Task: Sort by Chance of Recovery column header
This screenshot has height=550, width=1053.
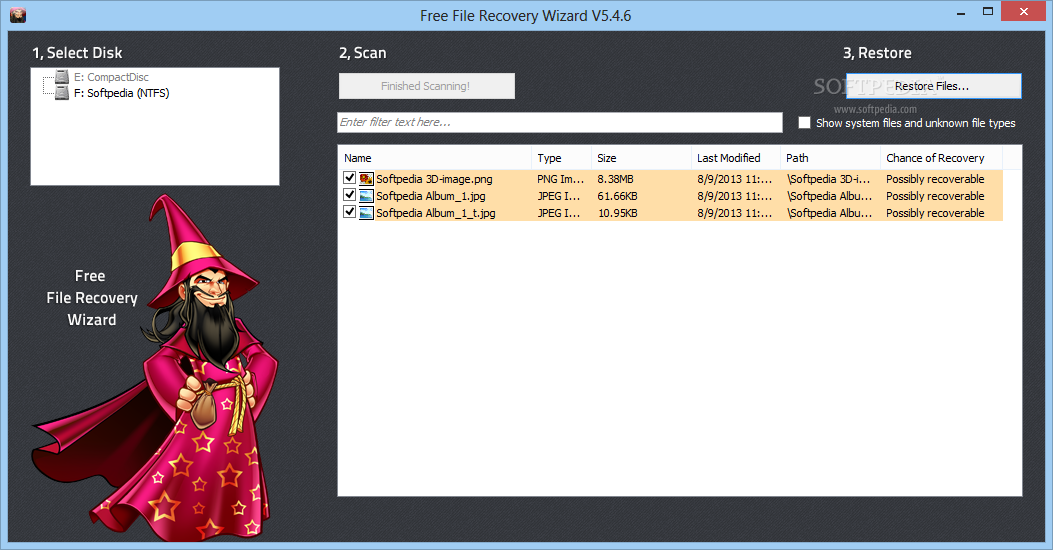Action: (942, 158)
